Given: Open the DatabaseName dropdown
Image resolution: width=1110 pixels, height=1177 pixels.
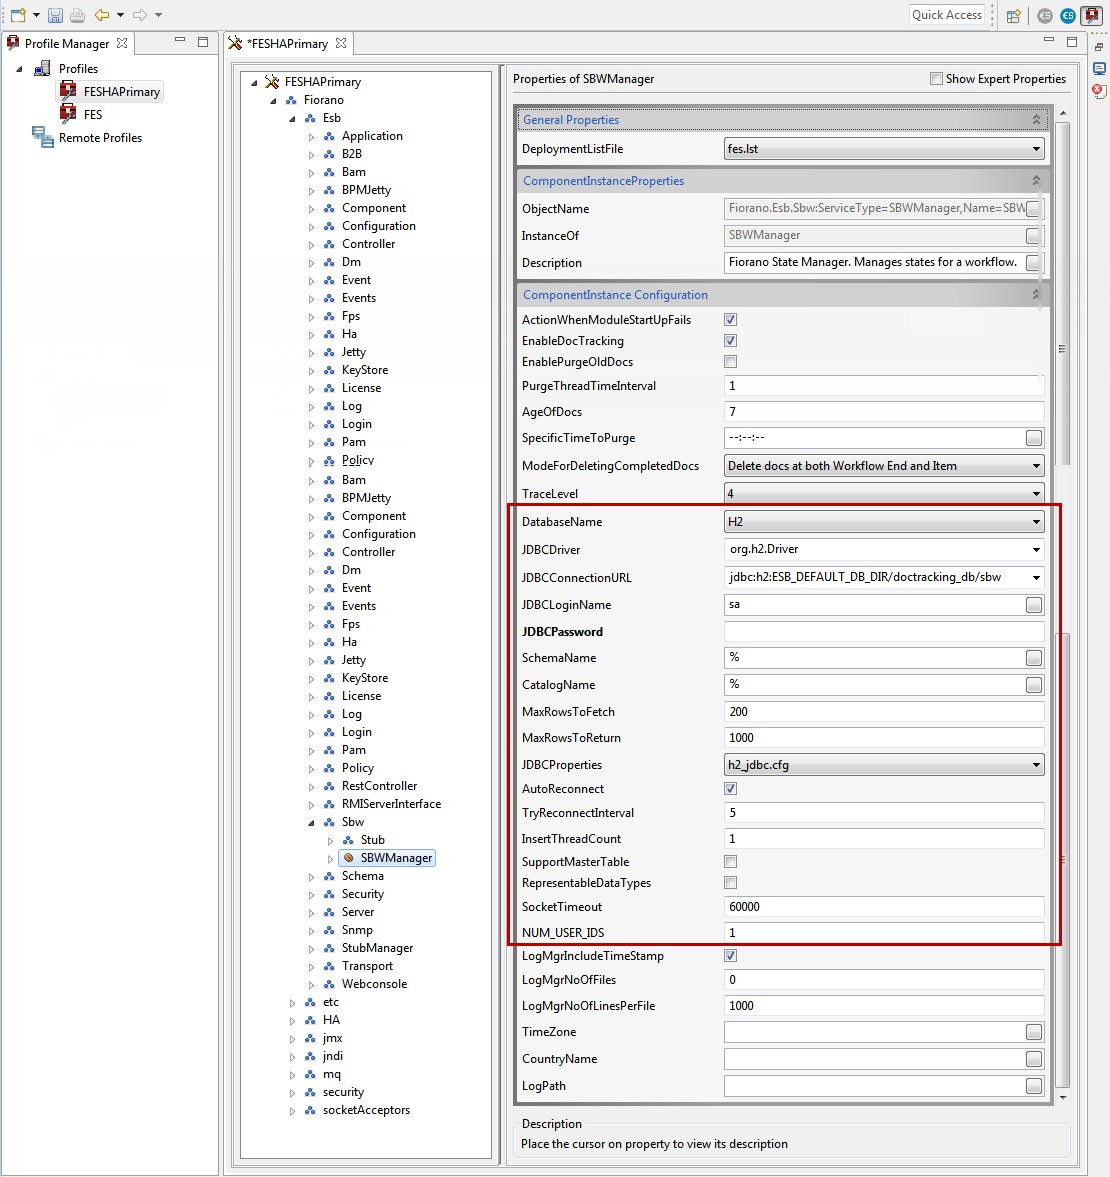Looking at the screenshot, I should (1036, 522).
